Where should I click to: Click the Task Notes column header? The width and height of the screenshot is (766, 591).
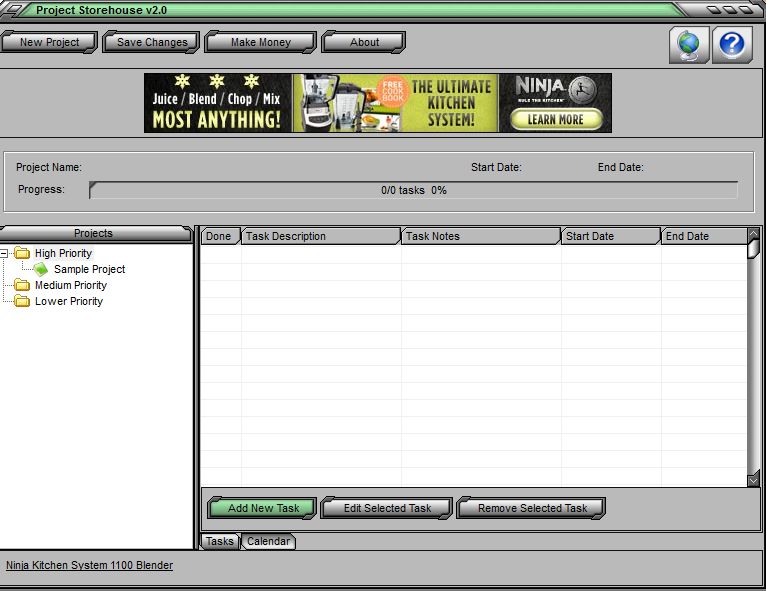[x=481, y=236]
